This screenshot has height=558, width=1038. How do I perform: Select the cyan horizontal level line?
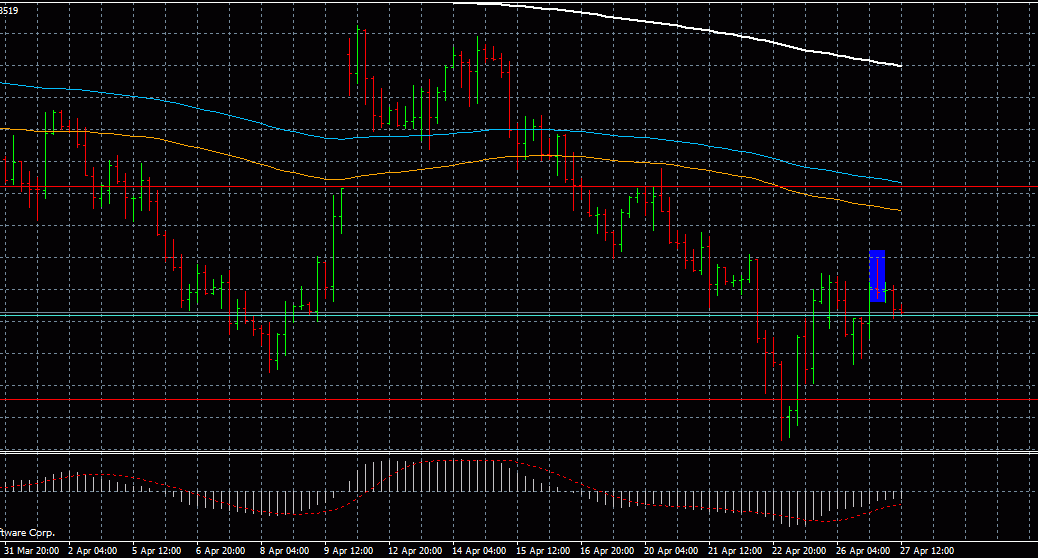519,314
